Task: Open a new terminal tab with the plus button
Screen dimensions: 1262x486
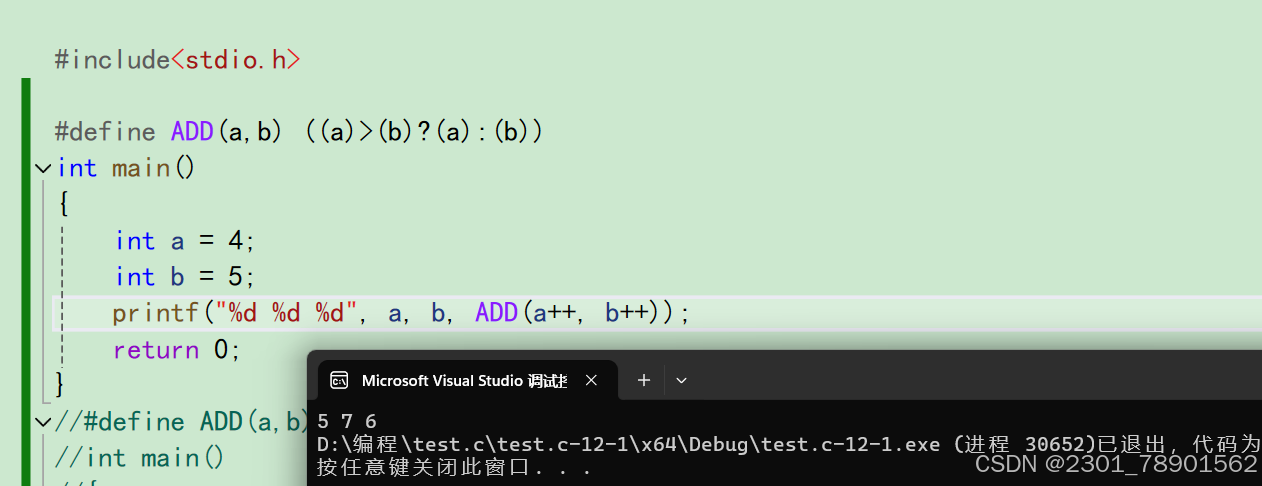Action: 644,380
